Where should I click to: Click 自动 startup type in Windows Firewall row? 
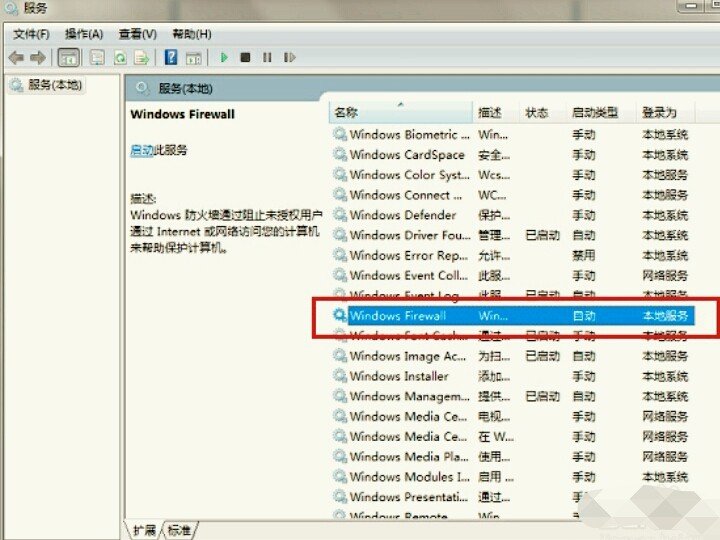(x=584, y=315)
